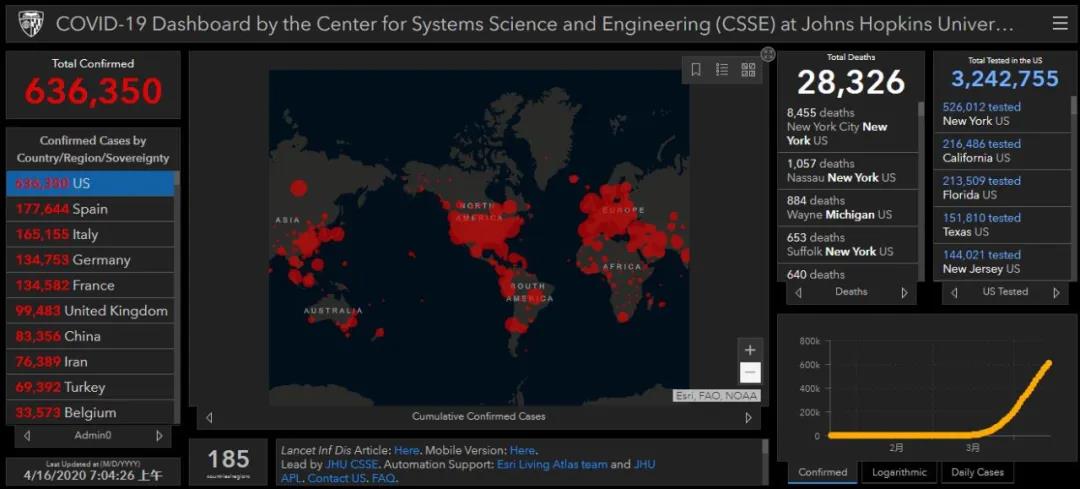1080x489 pixels.
Task: Go to next page after Admin0
Action: (158, 436)
